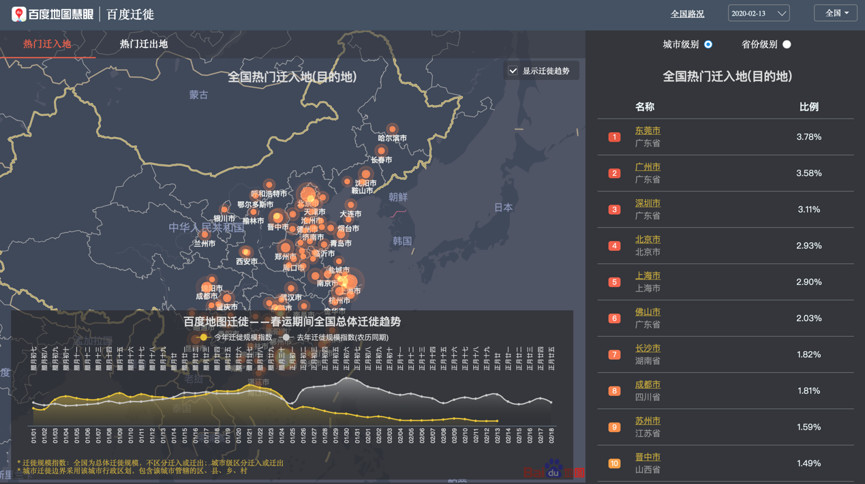This screenshot has height=484, width=865.
Task: Open 晋中市 link in ranking
Action: click(648, 457)
